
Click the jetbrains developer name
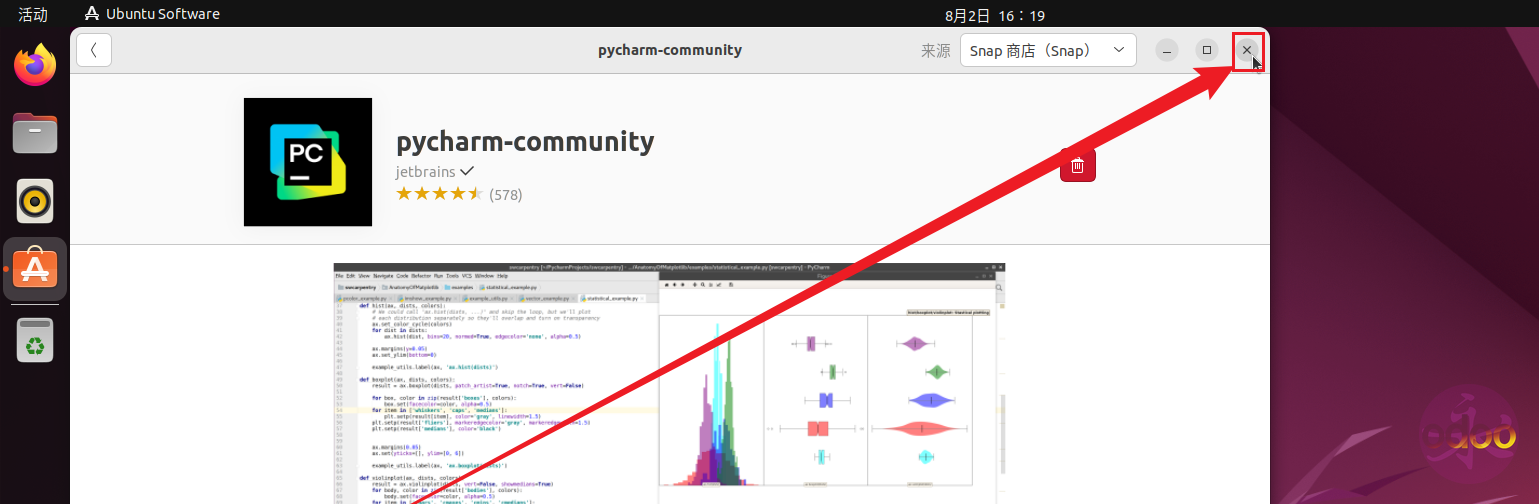click(x=425, y=171)
